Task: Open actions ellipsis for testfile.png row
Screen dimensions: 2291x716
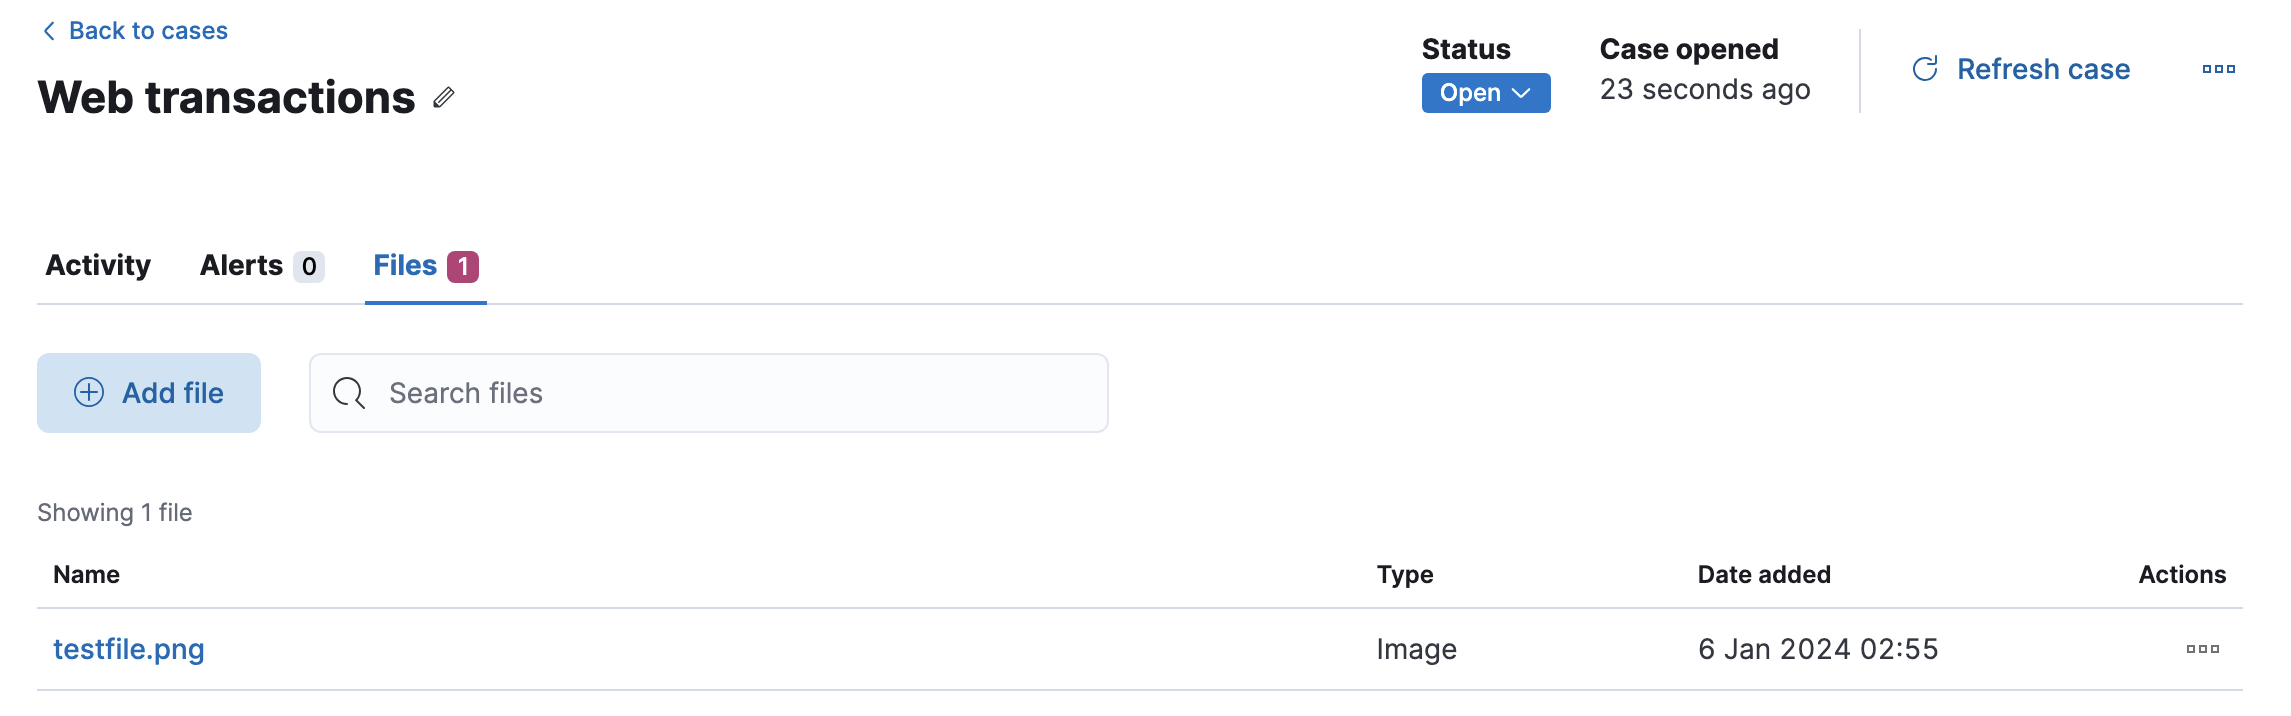Action: pos(2202,649)
